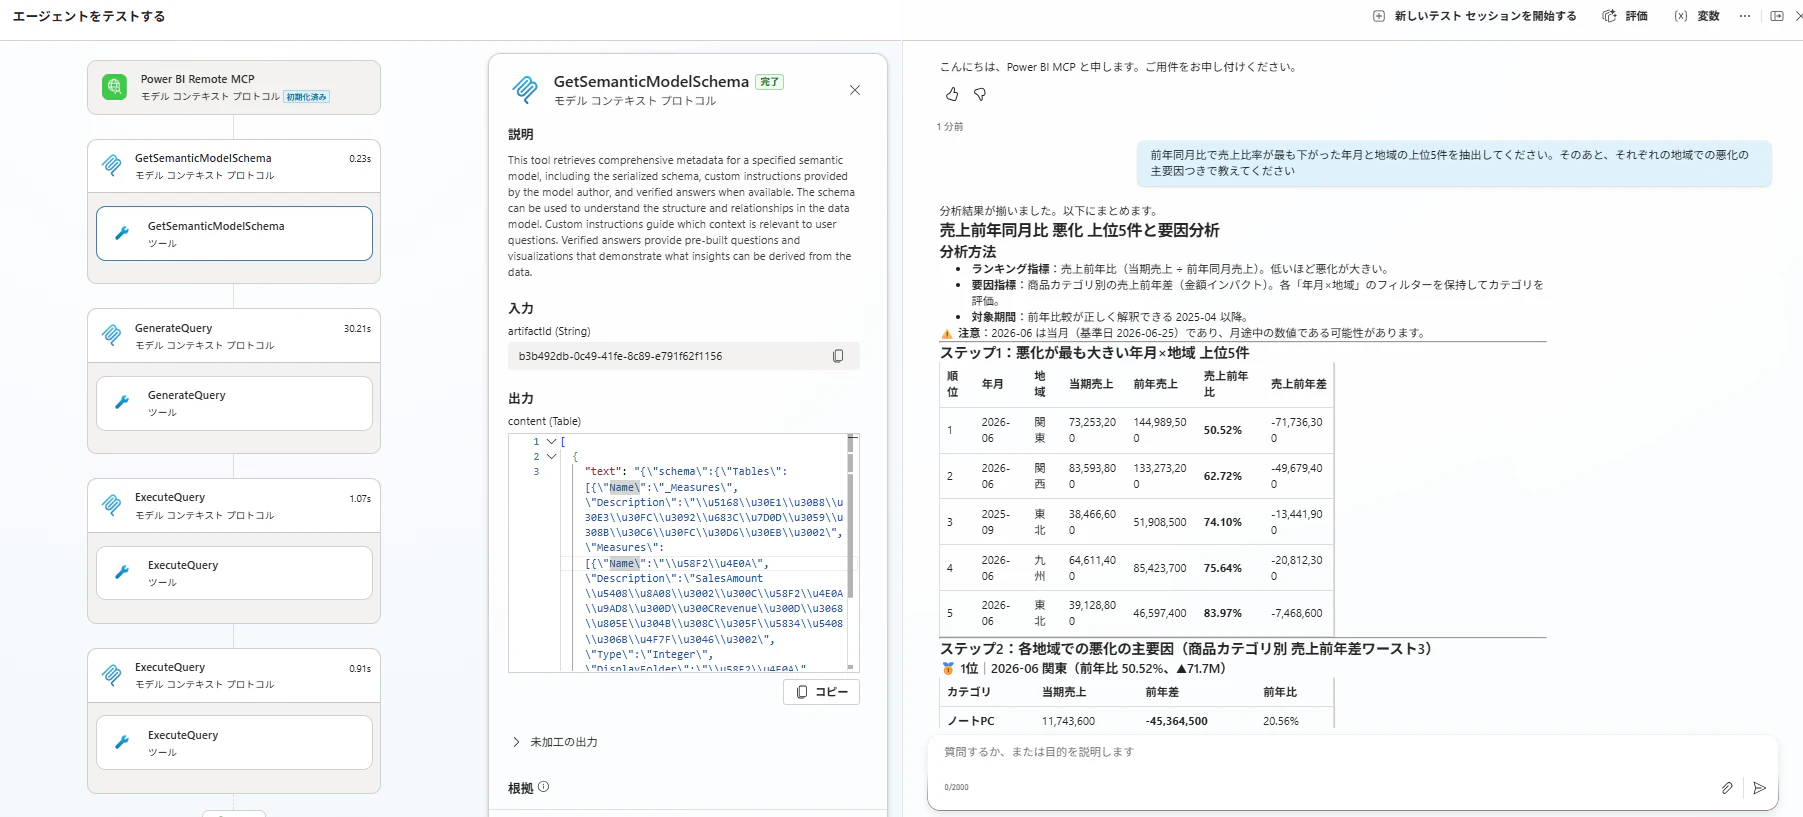1803x817 pixels.
Task: Click the 85,423,700 previous-year sales cell
Action: (x=1160, y=568)
